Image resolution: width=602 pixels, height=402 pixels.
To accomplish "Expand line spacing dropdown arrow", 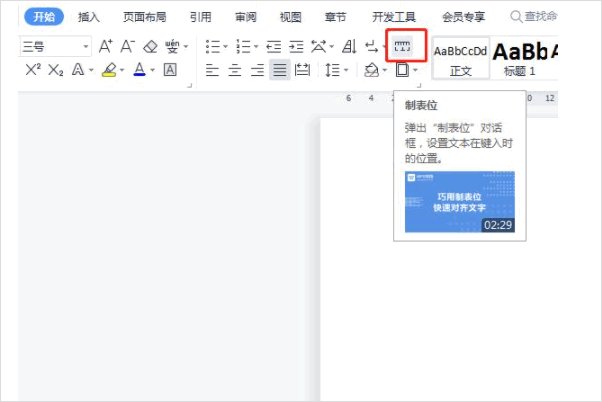I will pos(346,70).
